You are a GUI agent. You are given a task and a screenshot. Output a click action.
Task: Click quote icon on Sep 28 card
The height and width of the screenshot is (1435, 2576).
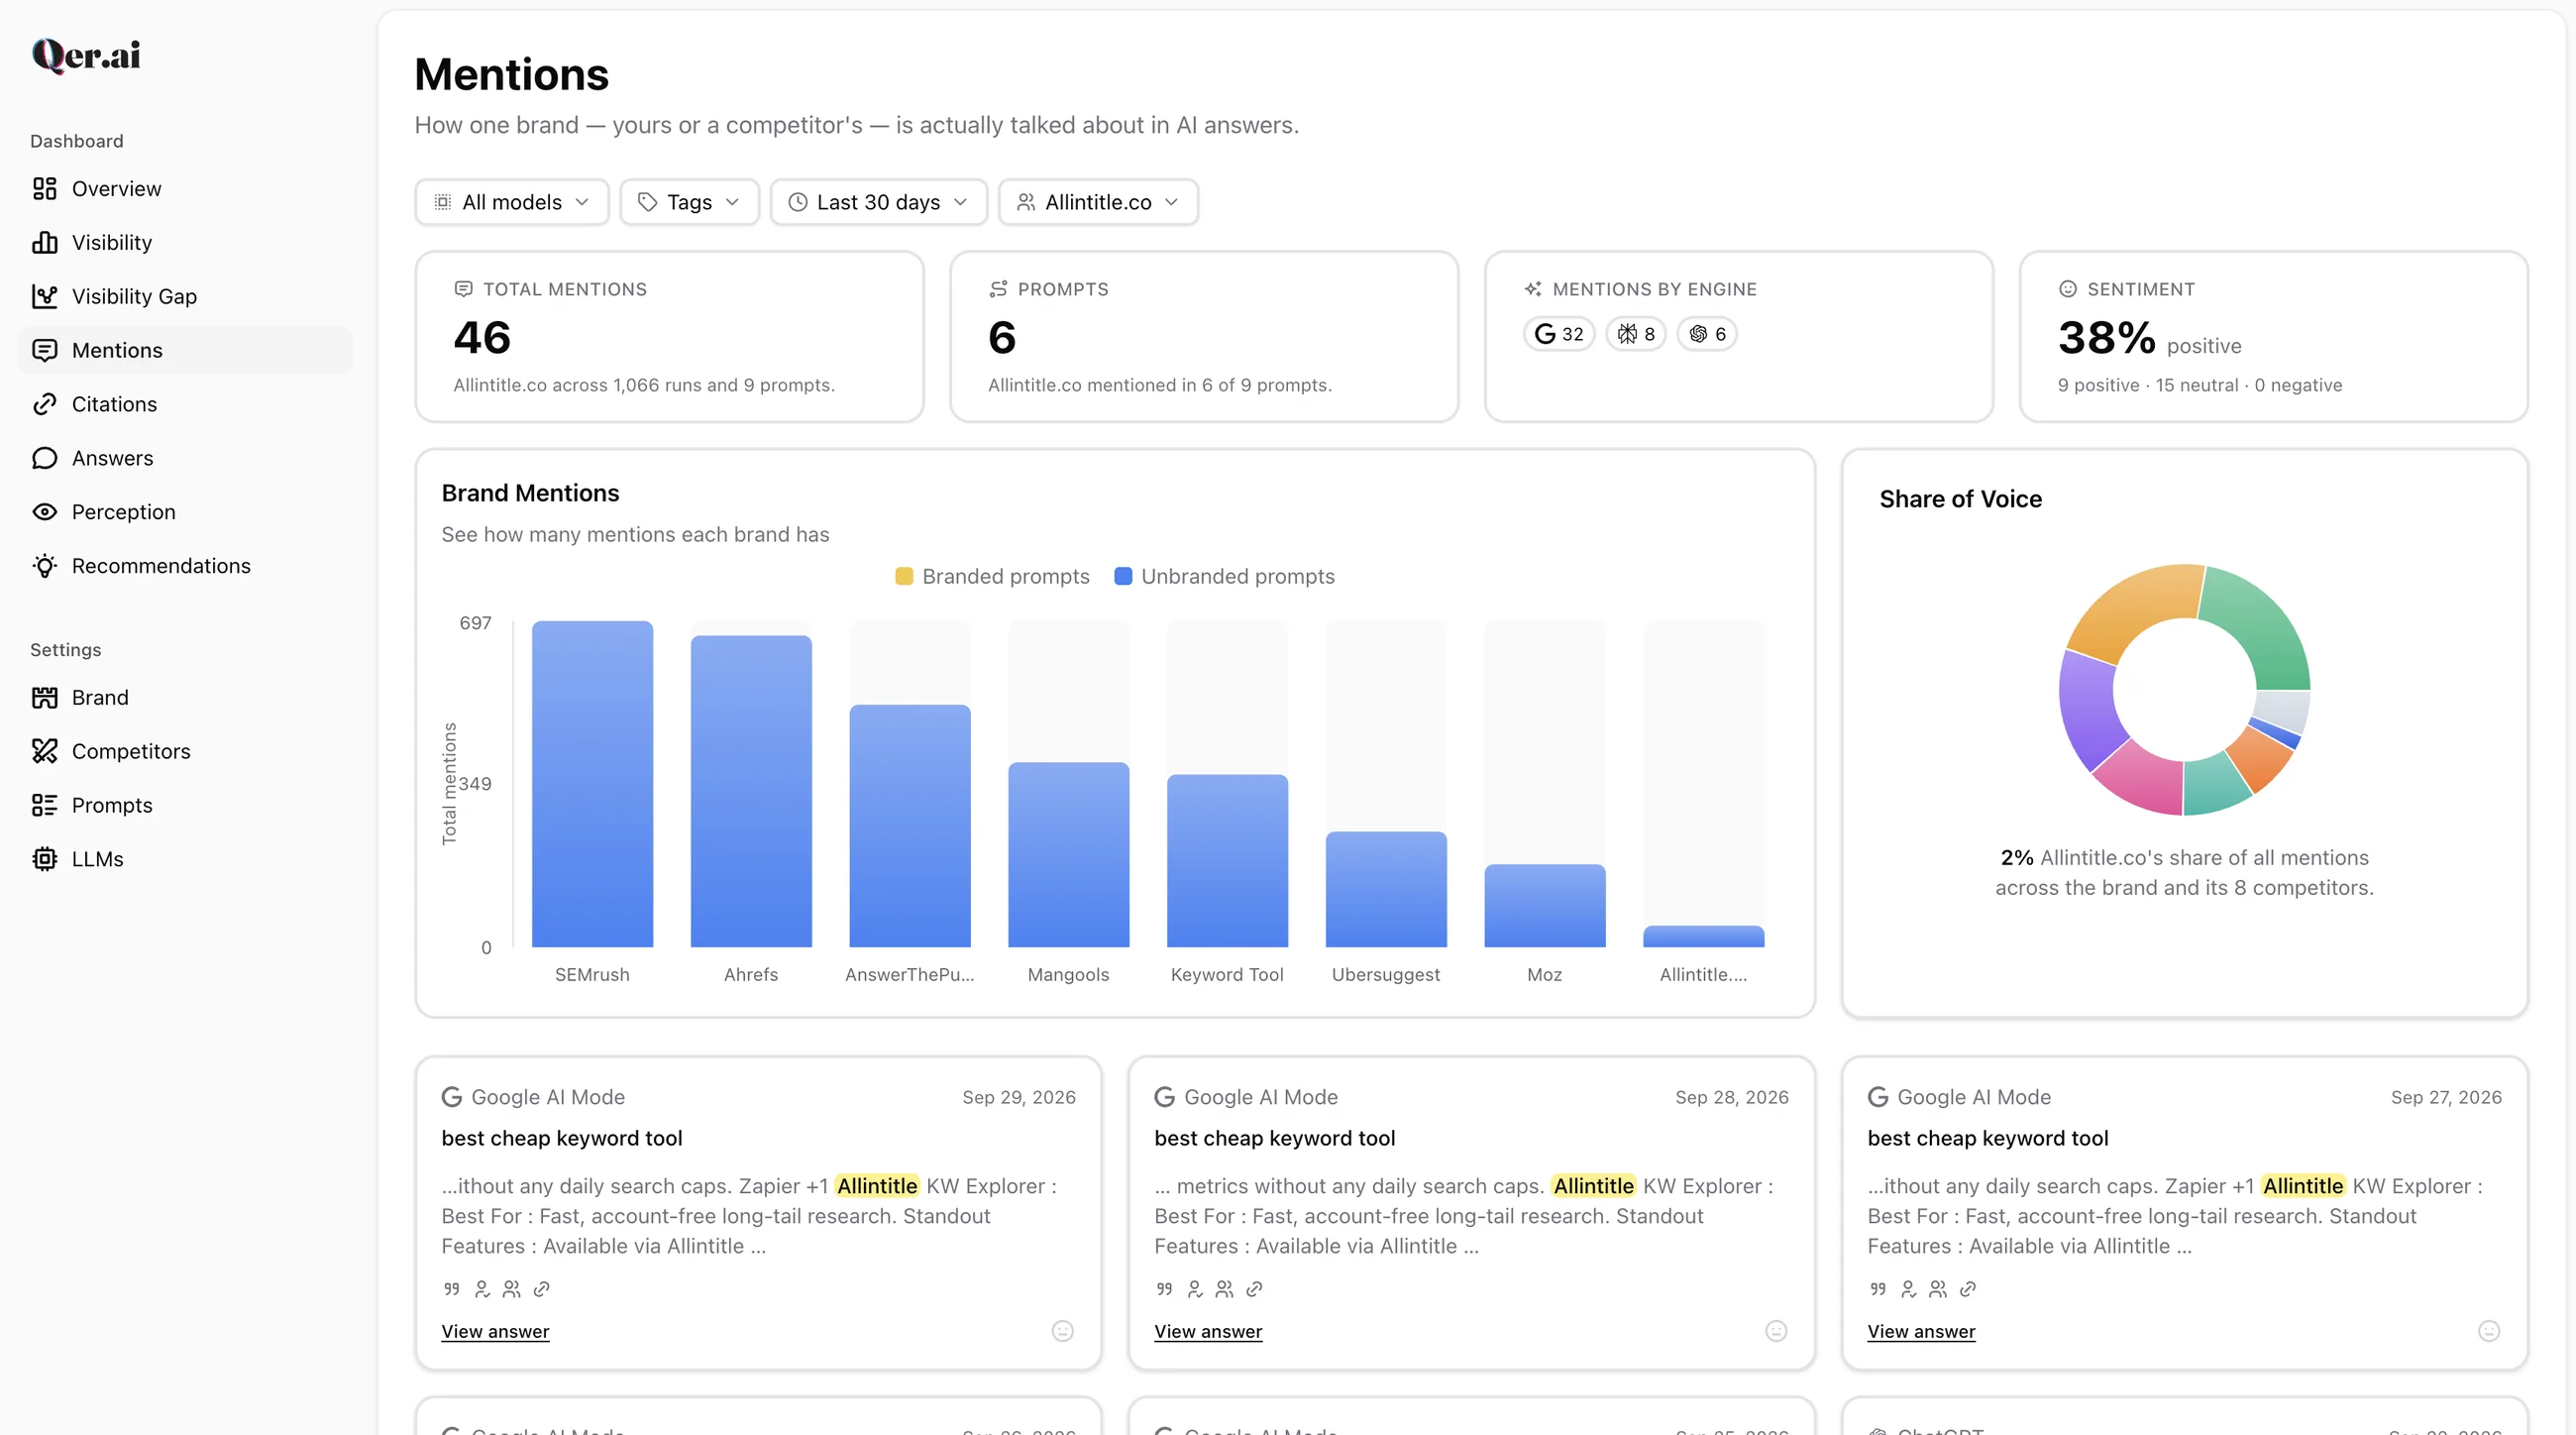coord(1165,1290)
